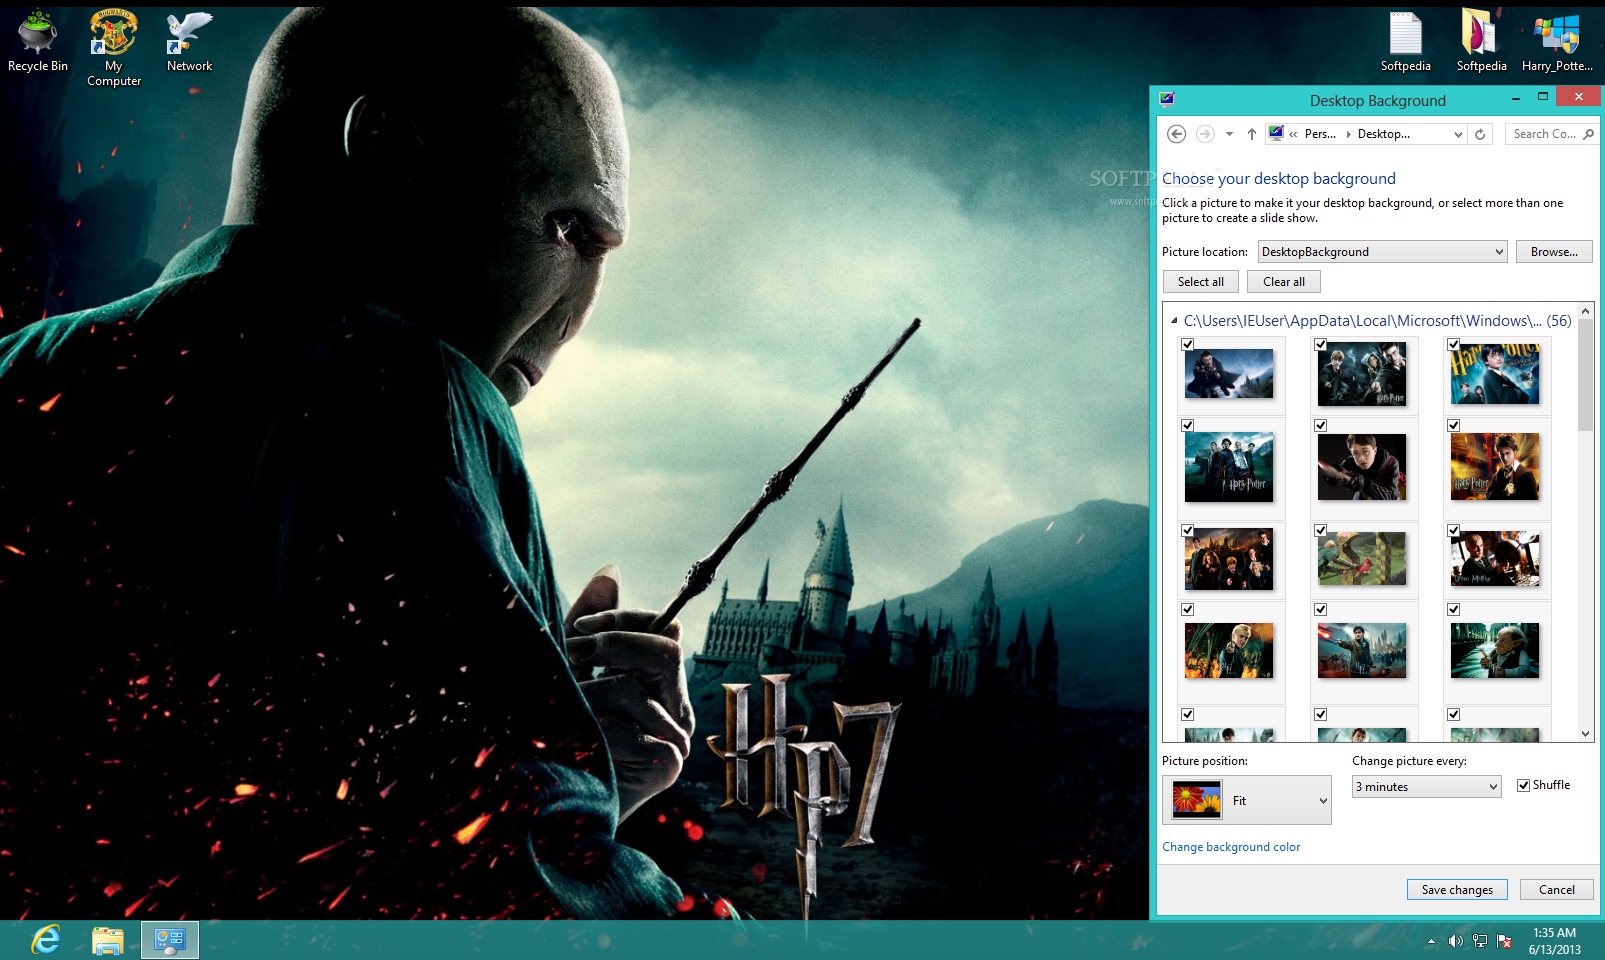Open Change background color link
1605x960 pixels.
tap(1231, 847)
